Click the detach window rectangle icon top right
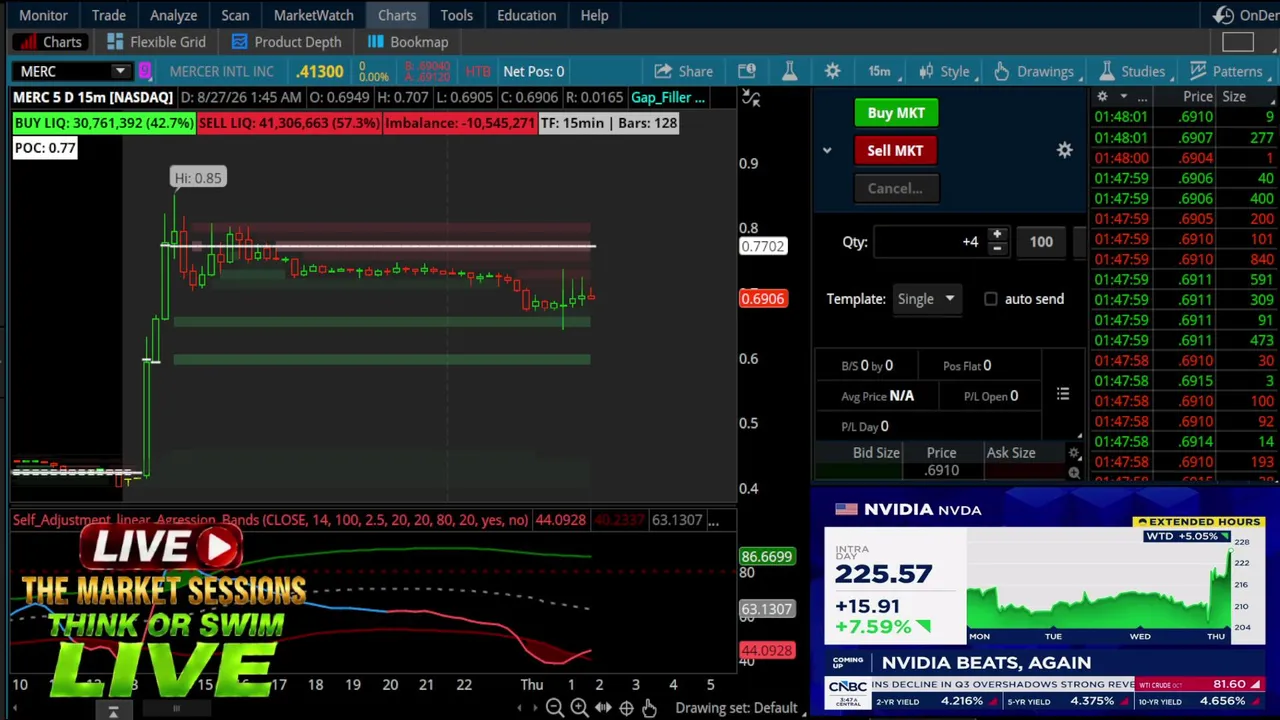 1238,42
